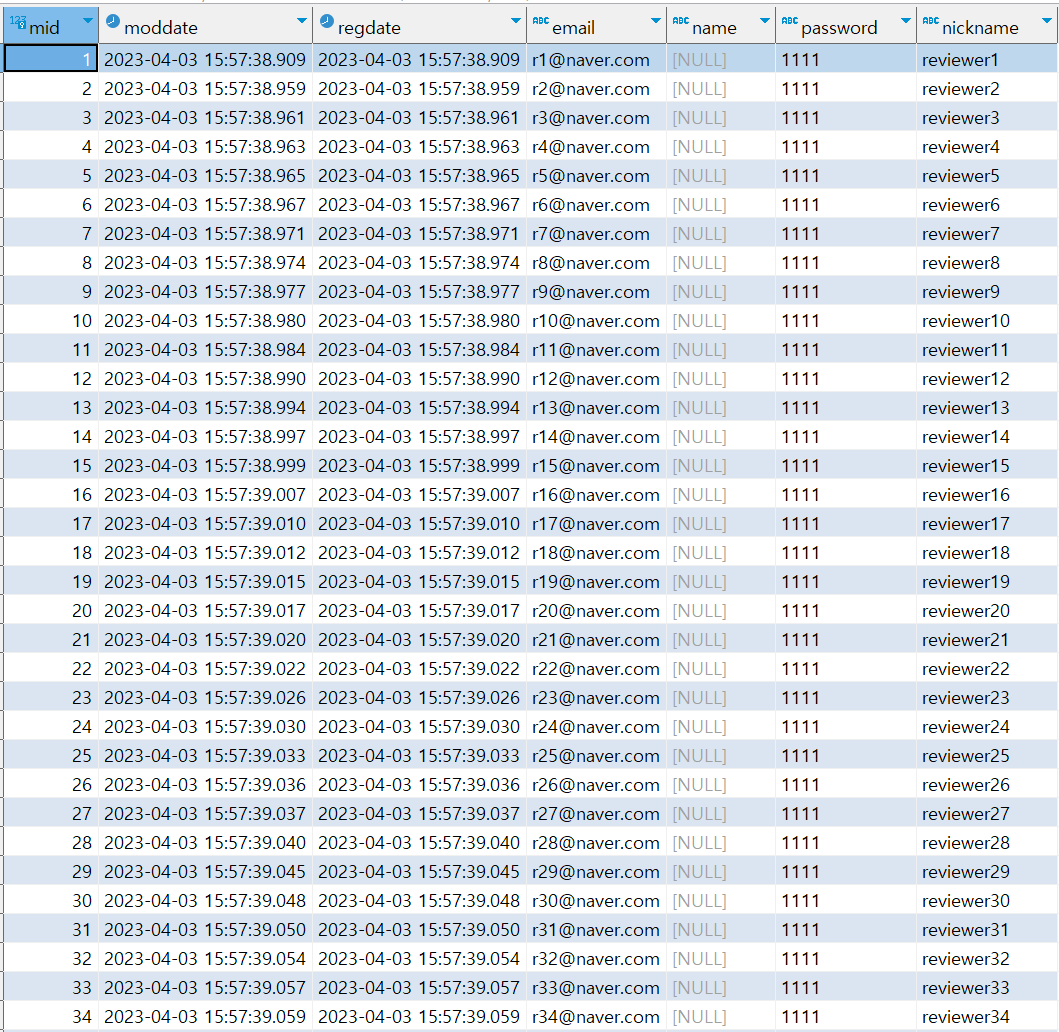1059x1032 pixels.
Task: Select email cell r32@naver.com
Action: click(x=596, y=960)
